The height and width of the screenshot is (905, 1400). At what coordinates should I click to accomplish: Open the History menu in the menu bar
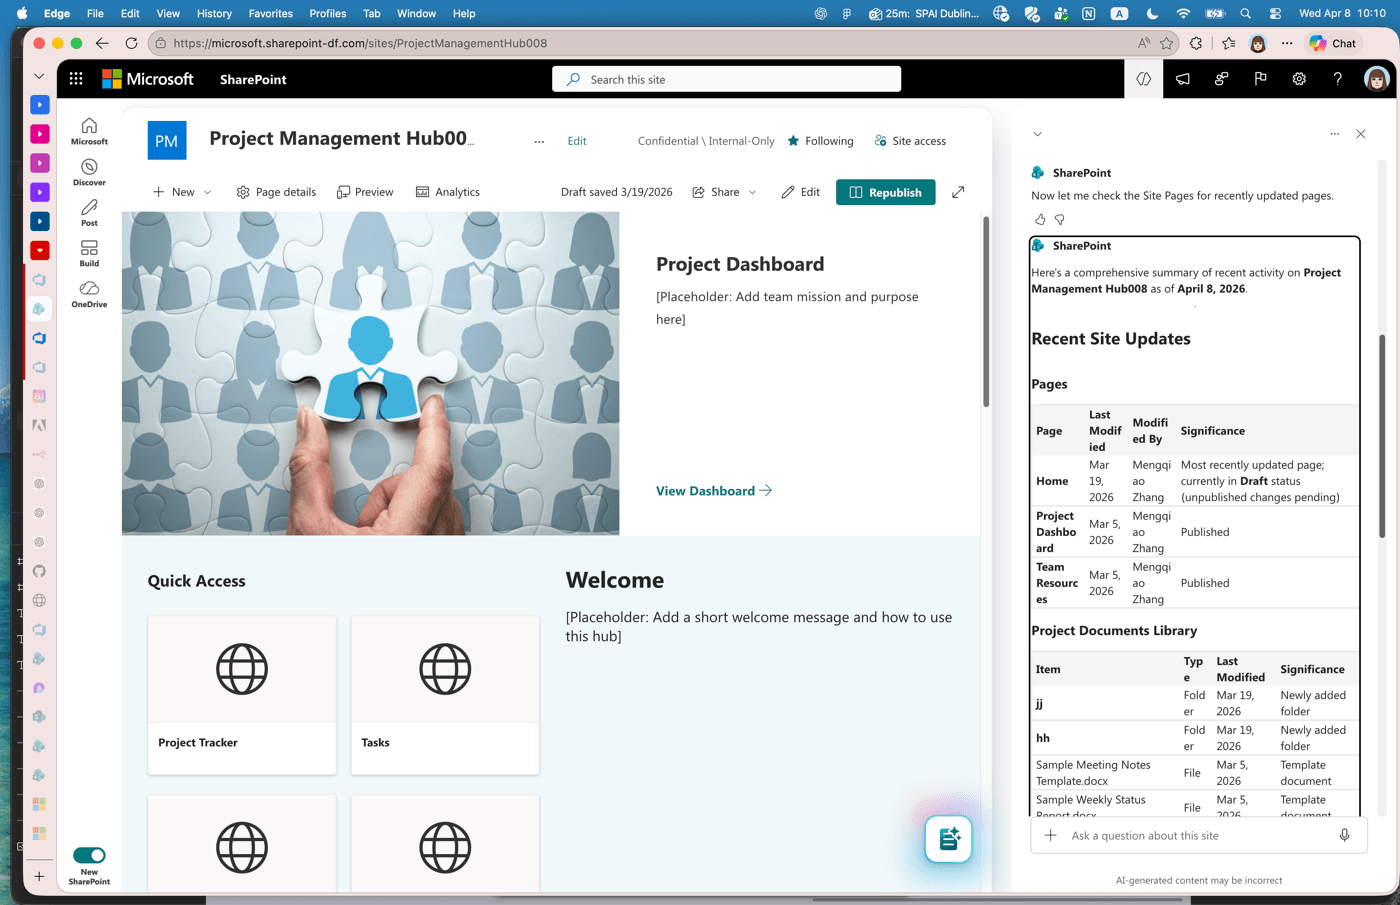point(214,14)
